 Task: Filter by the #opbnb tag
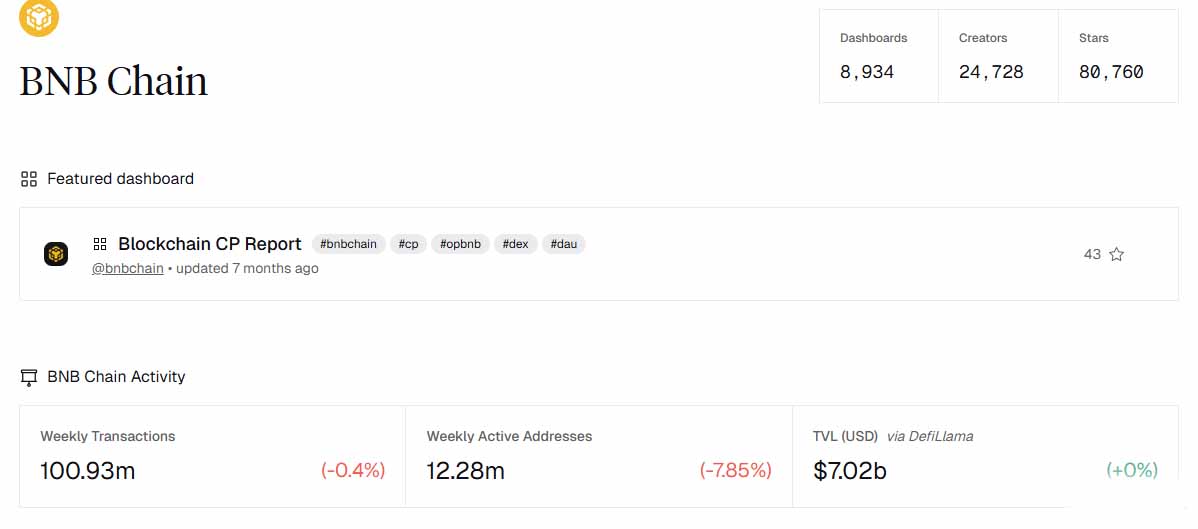coord(460,244)
